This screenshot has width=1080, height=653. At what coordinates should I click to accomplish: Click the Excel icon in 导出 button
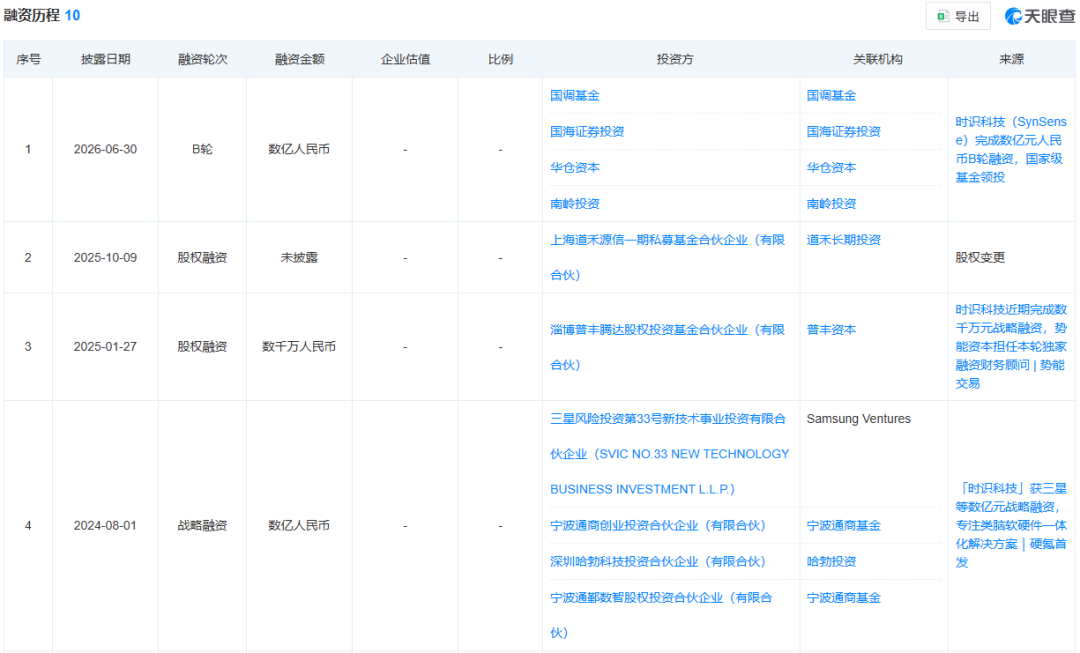[x=943, y=17]
